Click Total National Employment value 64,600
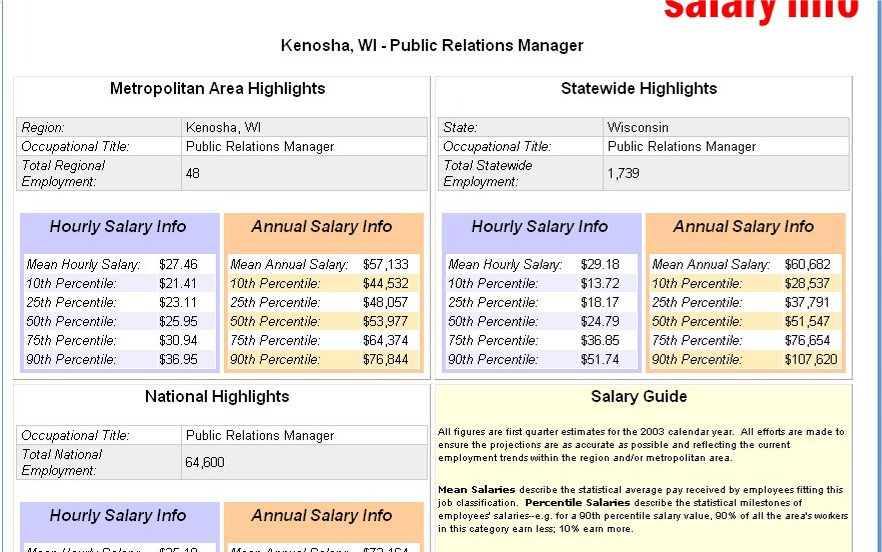 coord(204,463)
